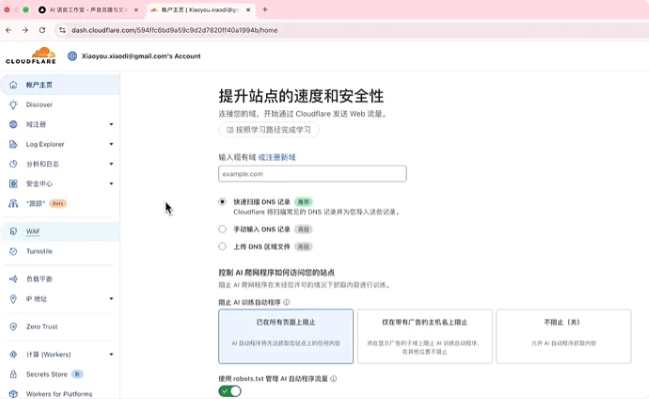The height and width of the screenshot is (399, 649).
Task: Expand the 计算 (Workers) section arrow
Action: coord(111,354)
